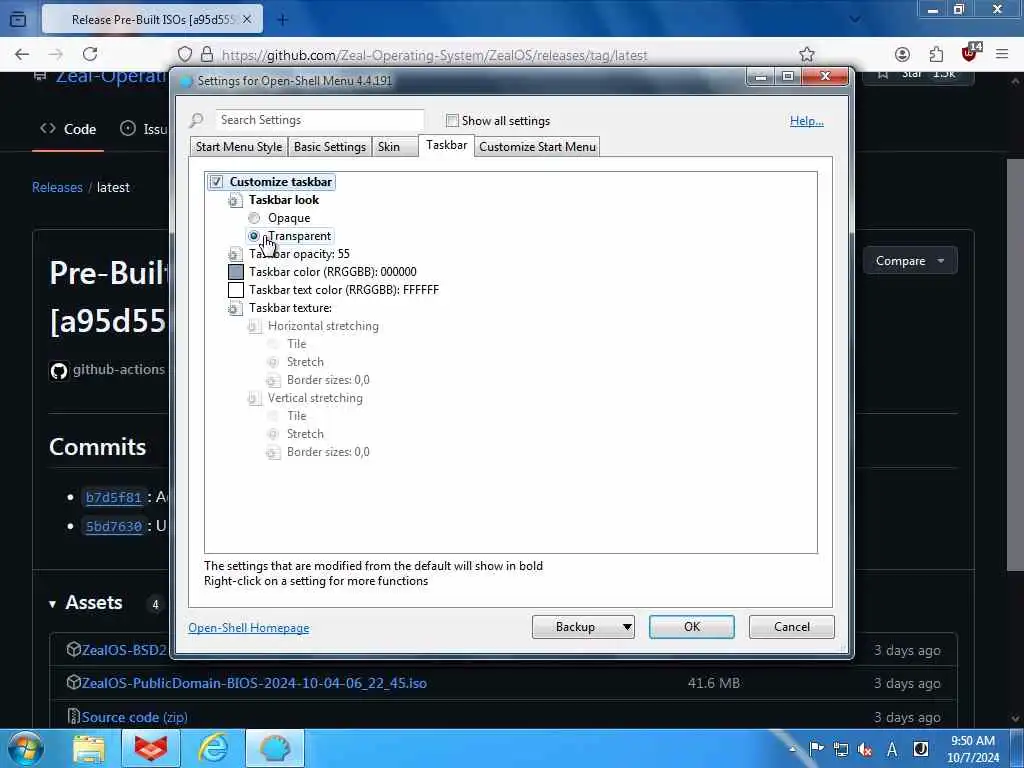Open the tracking protection shield icon
1024x768 pixels.
[185, 54]
